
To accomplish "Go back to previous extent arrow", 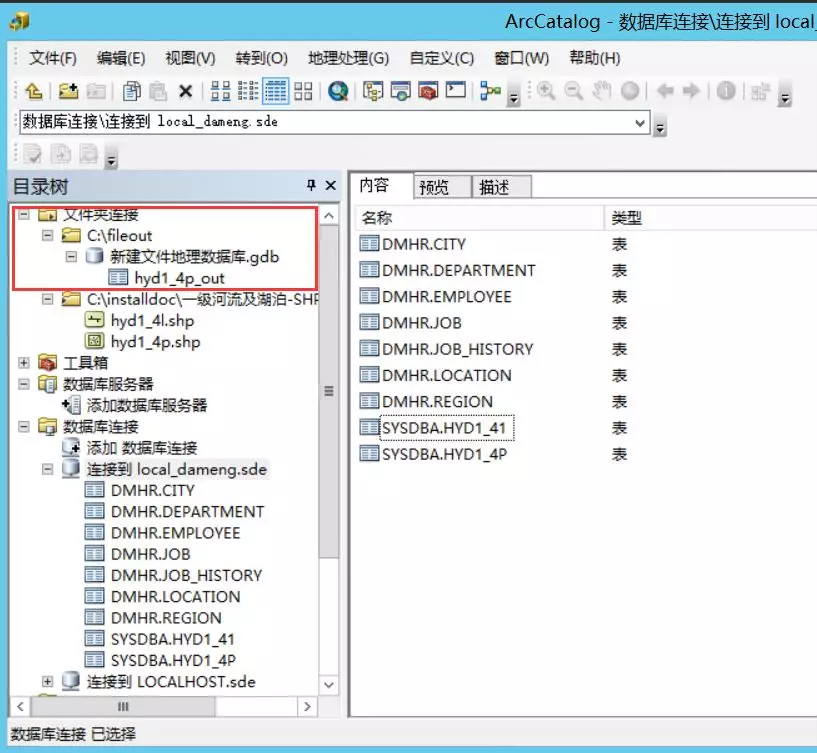I will point(665,91).
